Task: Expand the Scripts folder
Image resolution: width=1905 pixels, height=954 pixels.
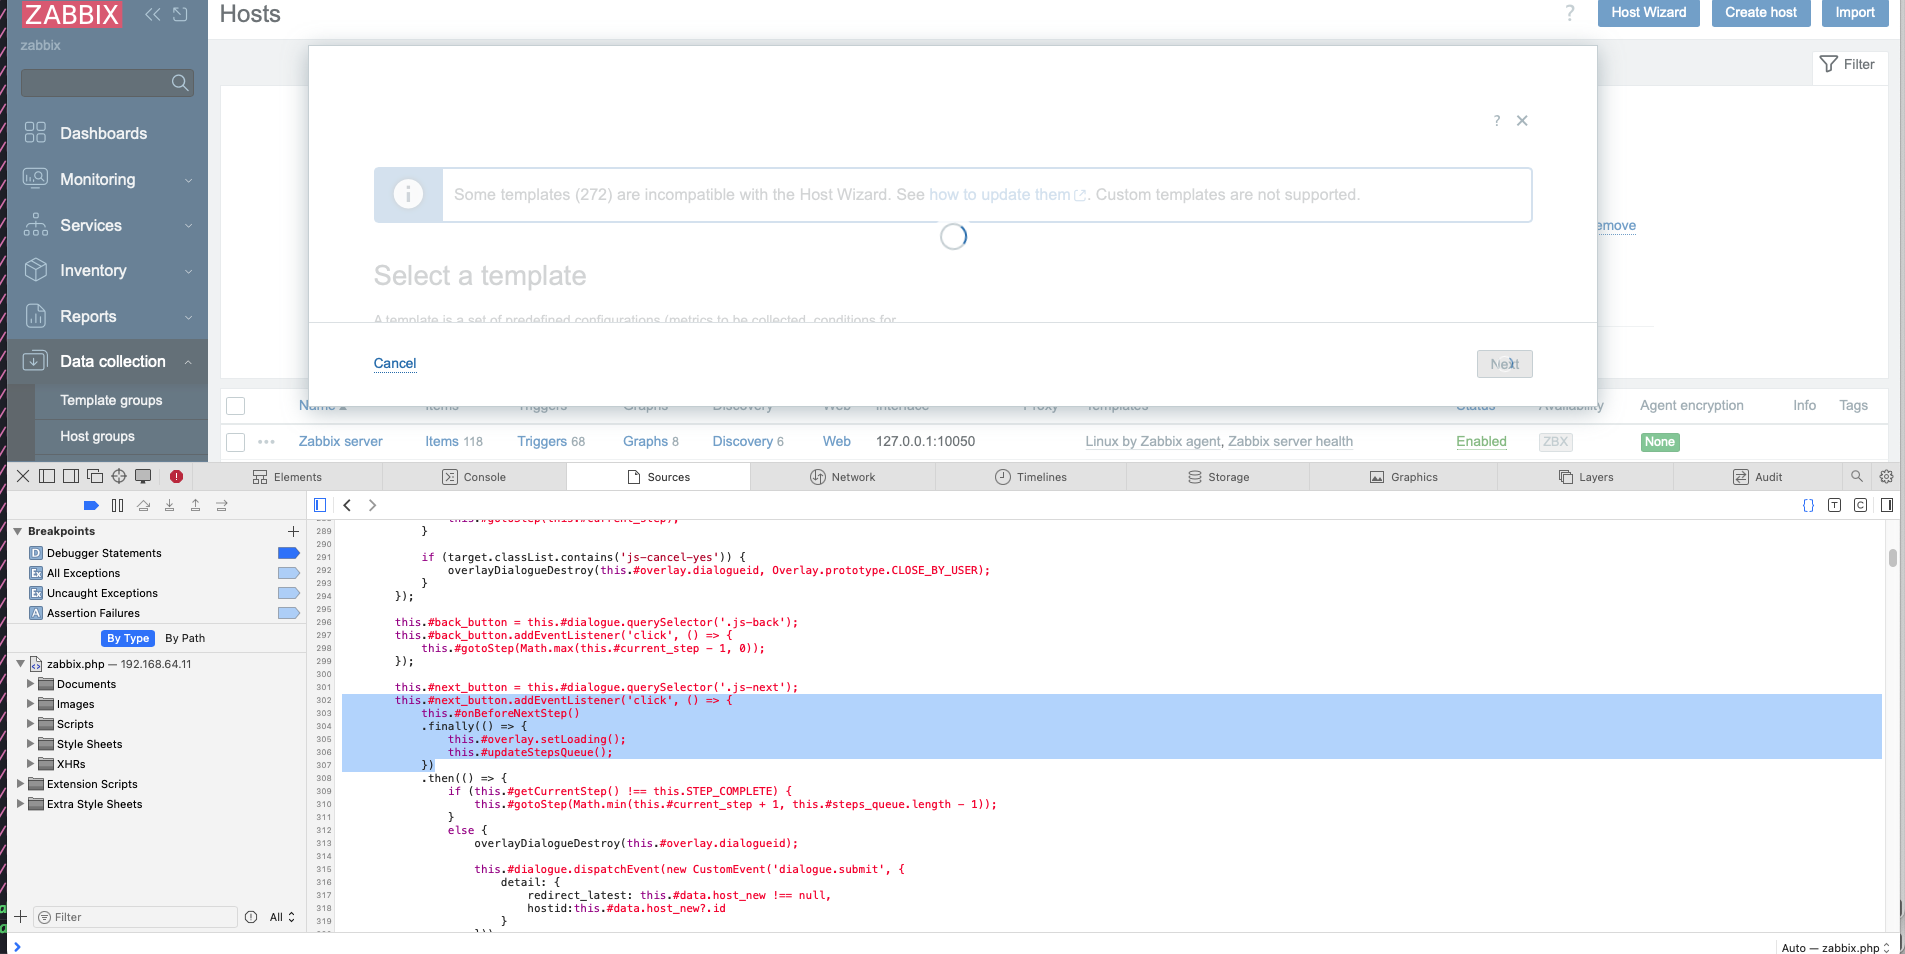Action: click(x=30, y=724)
